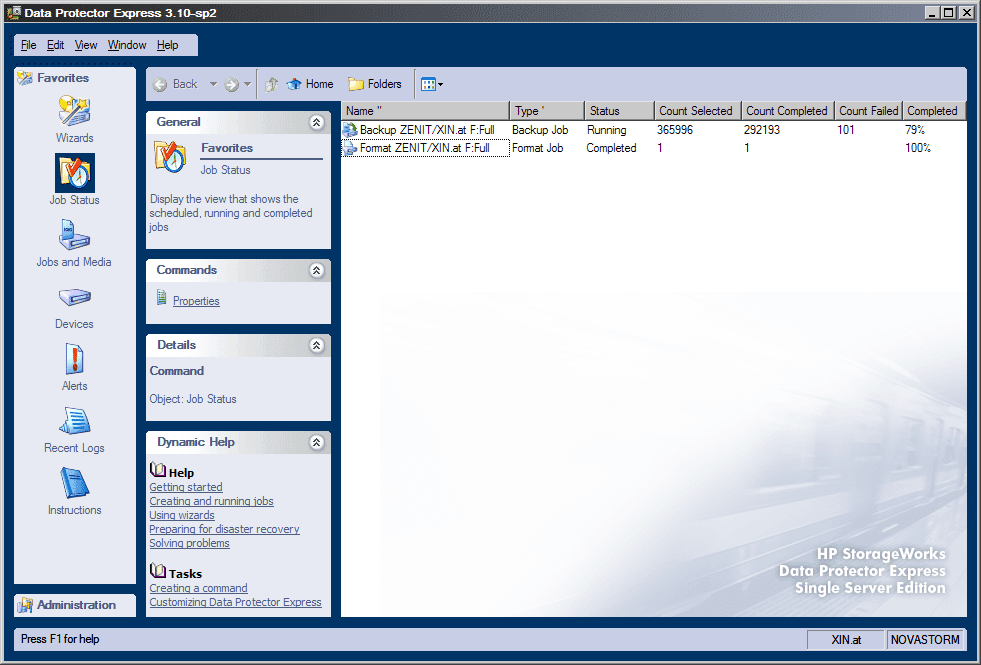Sort by the Status column header
The width and height of the screenshot is (981, 665).
619,111
